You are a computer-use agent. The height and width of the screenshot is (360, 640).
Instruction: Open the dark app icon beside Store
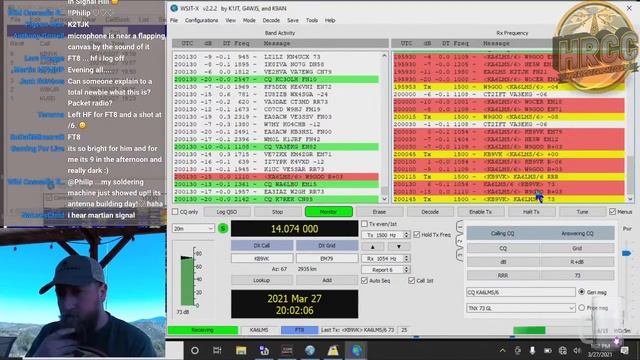287,350
